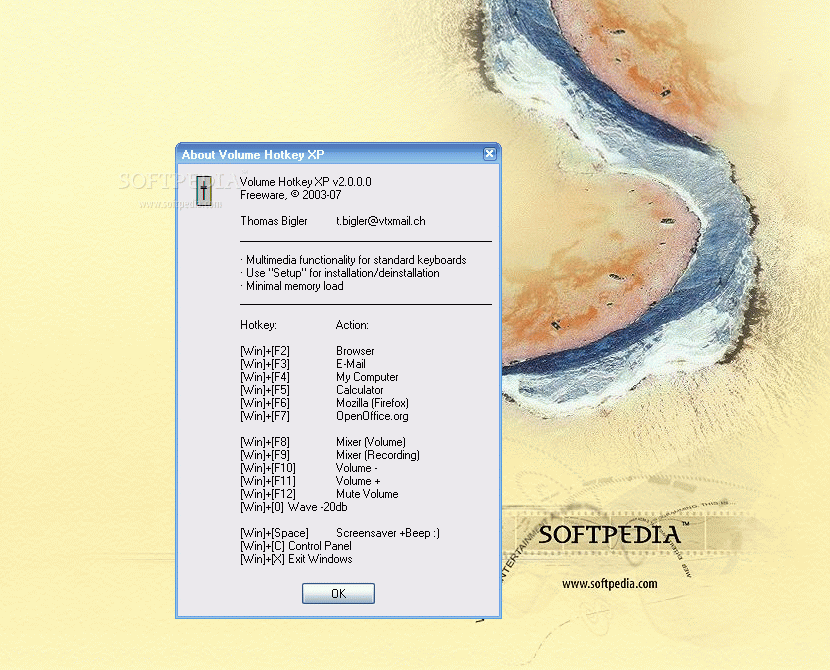
Task: Click the 'Calculator' action text
Action: 359,390
